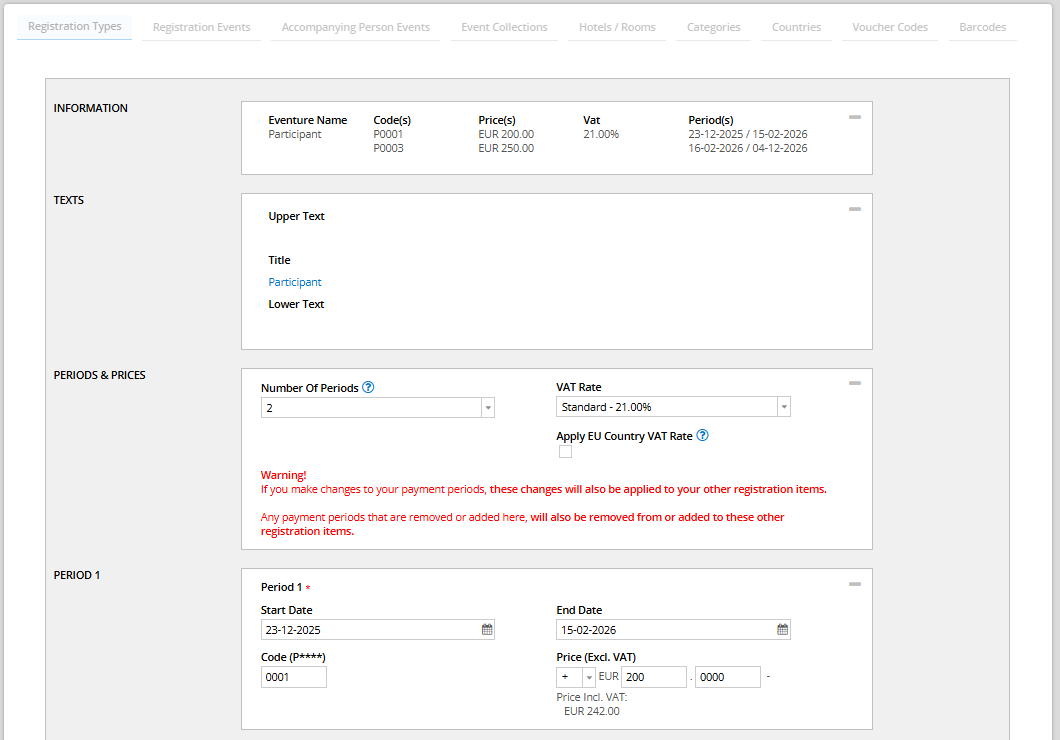Viewport: 1060px width, 740px height.
Task: Collapse the Information panel
Action: [x=855, y=117]
